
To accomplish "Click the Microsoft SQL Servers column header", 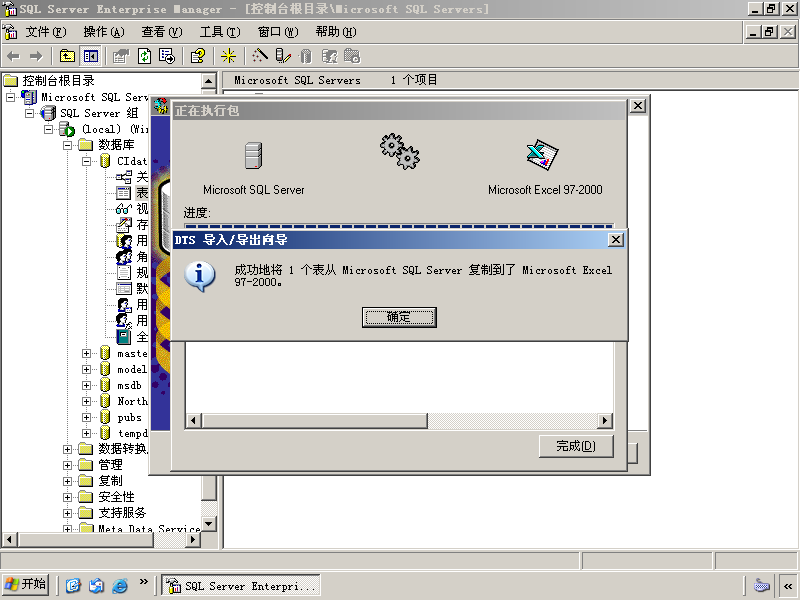I will coord(297,80).
